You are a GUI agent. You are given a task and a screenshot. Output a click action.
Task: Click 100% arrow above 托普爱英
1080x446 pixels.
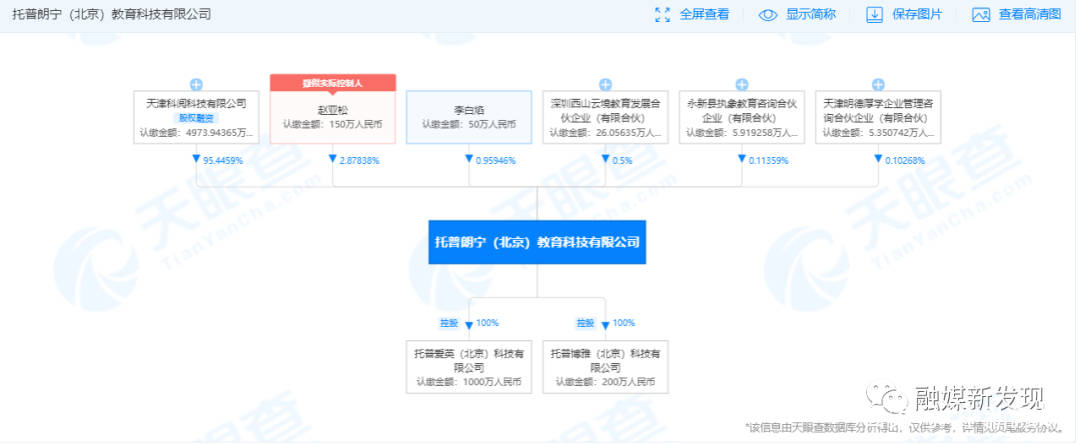(x=469, y=324)
